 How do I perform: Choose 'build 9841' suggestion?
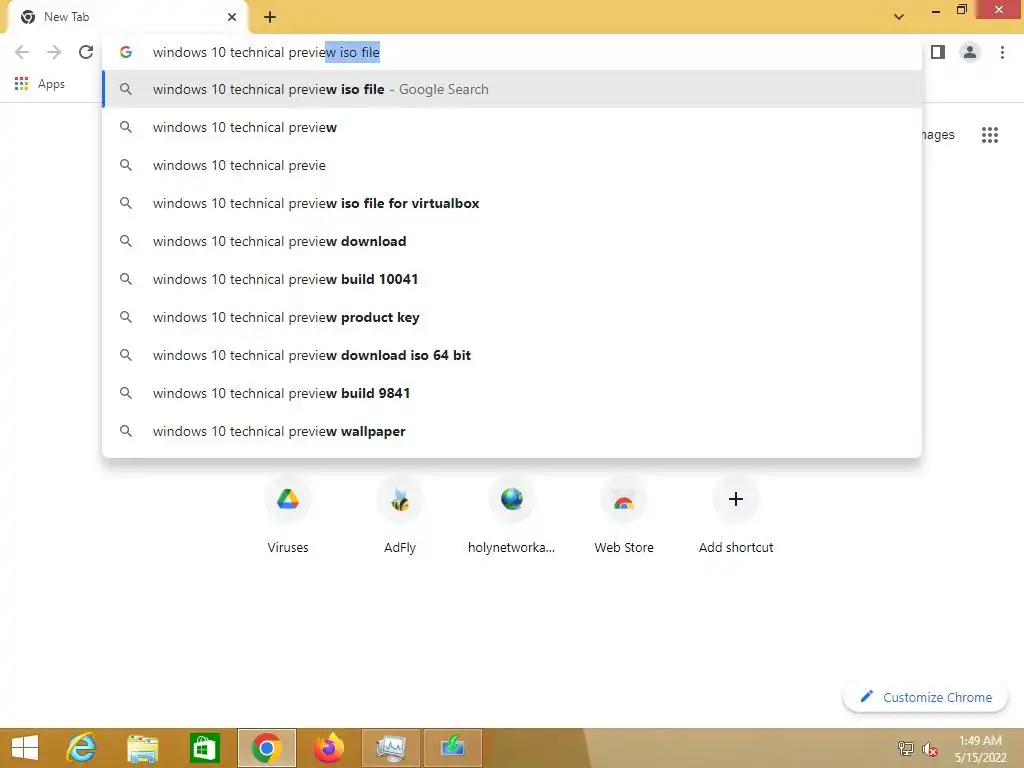coord(512,393)
